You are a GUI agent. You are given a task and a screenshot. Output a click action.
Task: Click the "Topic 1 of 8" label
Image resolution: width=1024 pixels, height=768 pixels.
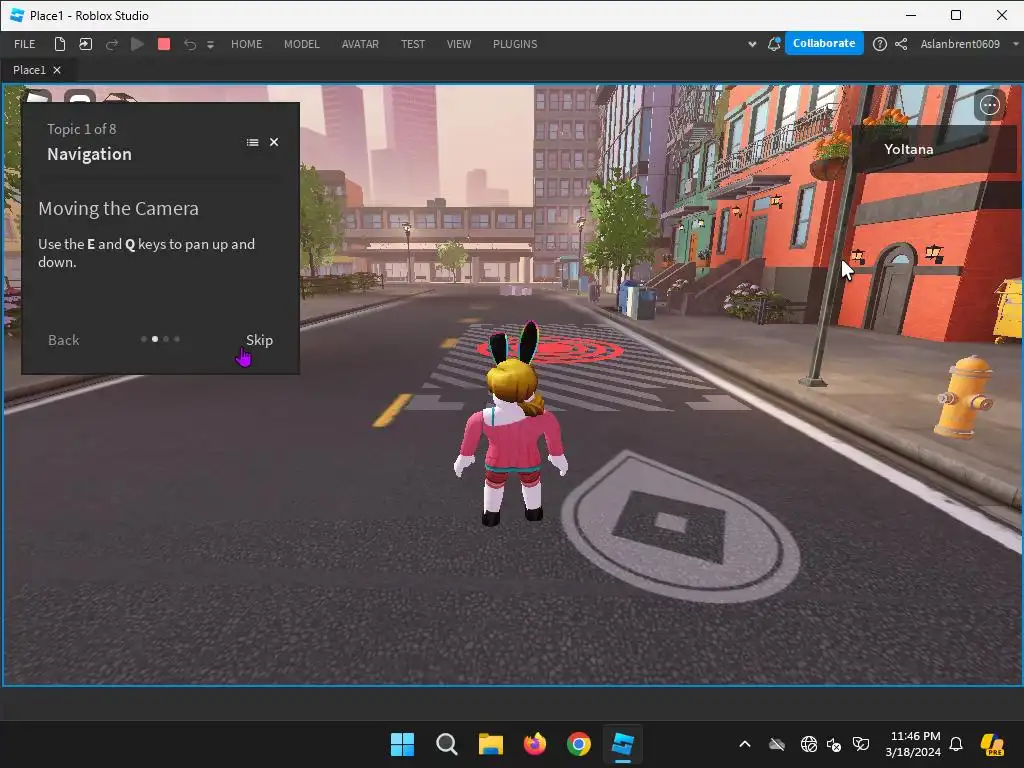pyautogui.click(x=82, y=129)
